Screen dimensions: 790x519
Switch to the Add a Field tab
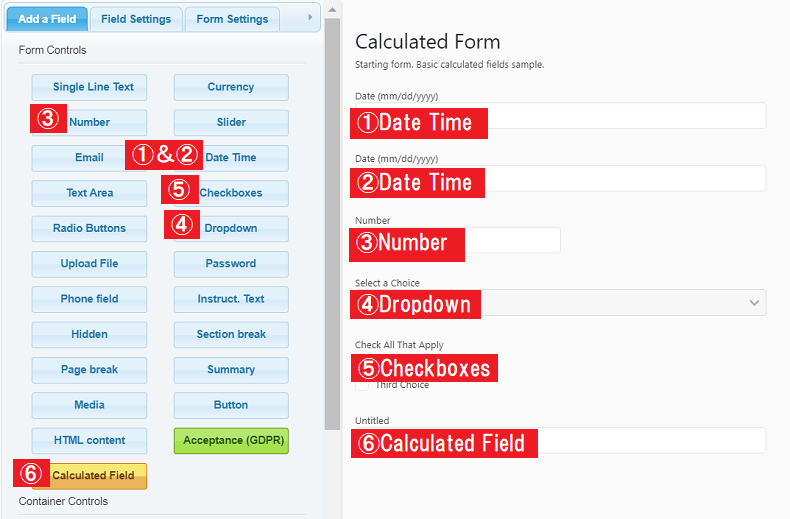(x=47, y=19)
